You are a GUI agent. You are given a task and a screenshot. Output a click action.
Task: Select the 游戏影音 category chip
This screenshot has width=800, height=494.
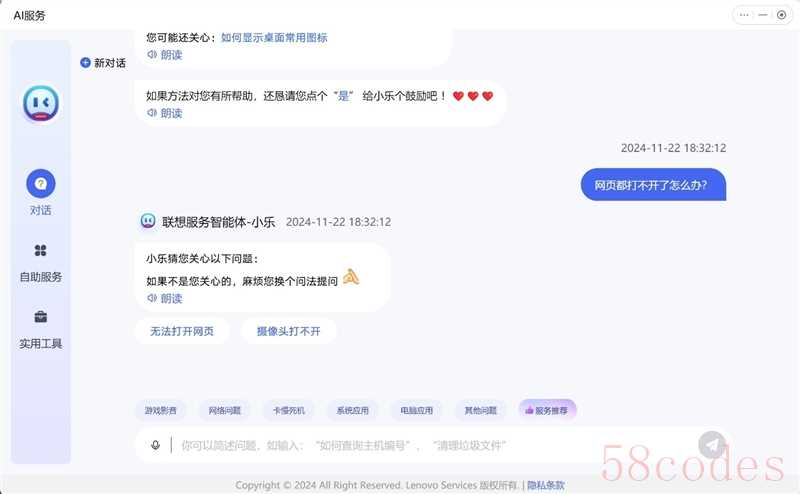click(x=161, y=410)
